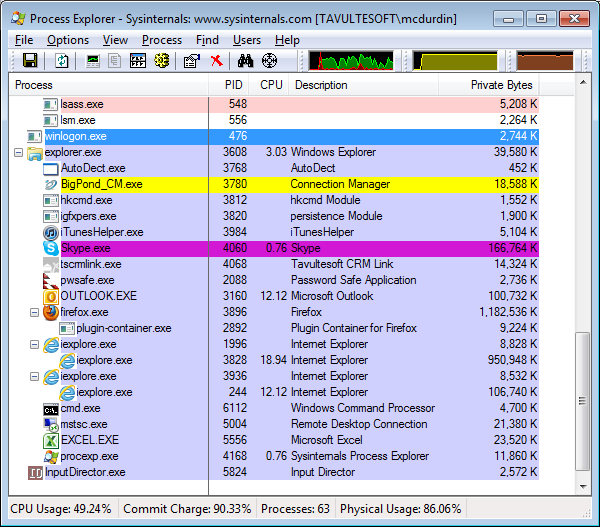Image resolution: width=600 pixels, height=527 pixels.
Task: Select the plugin-container.exe process
Action: pyautogui.click(x=124, y=328)
